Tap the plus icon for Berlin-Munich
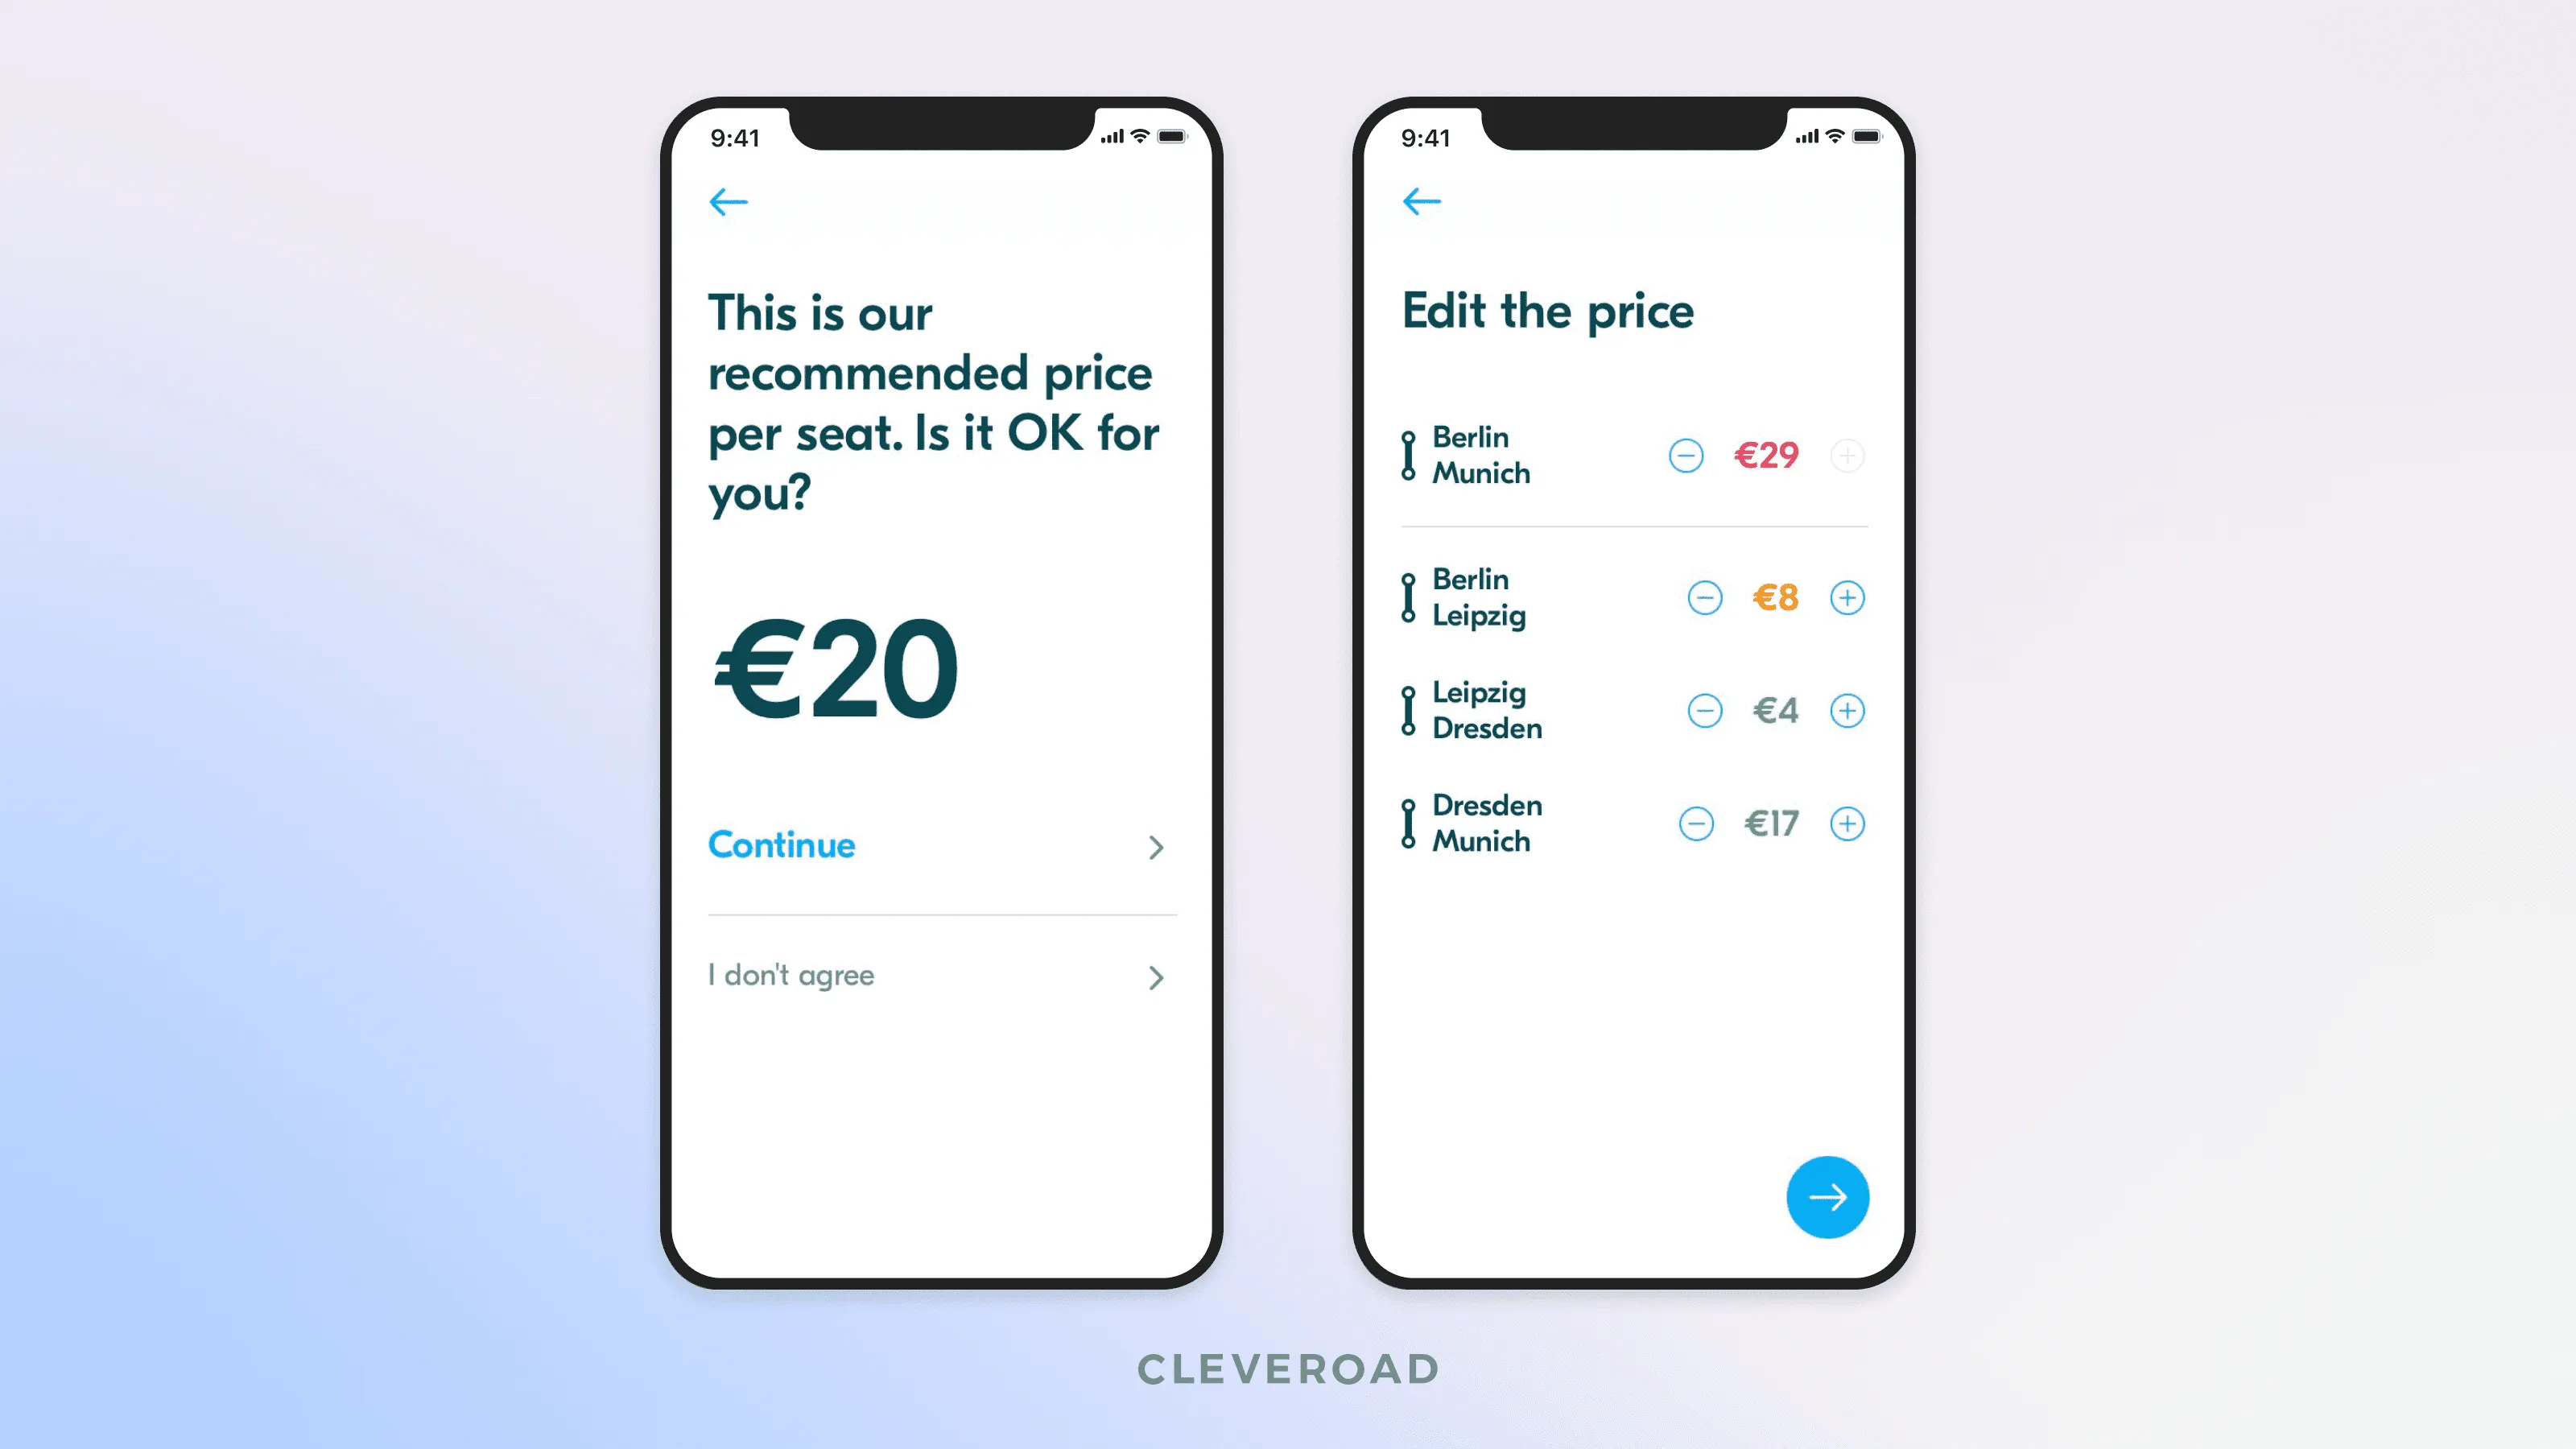Viewport: 2576px width, 1449px height. click(1847, 455)
